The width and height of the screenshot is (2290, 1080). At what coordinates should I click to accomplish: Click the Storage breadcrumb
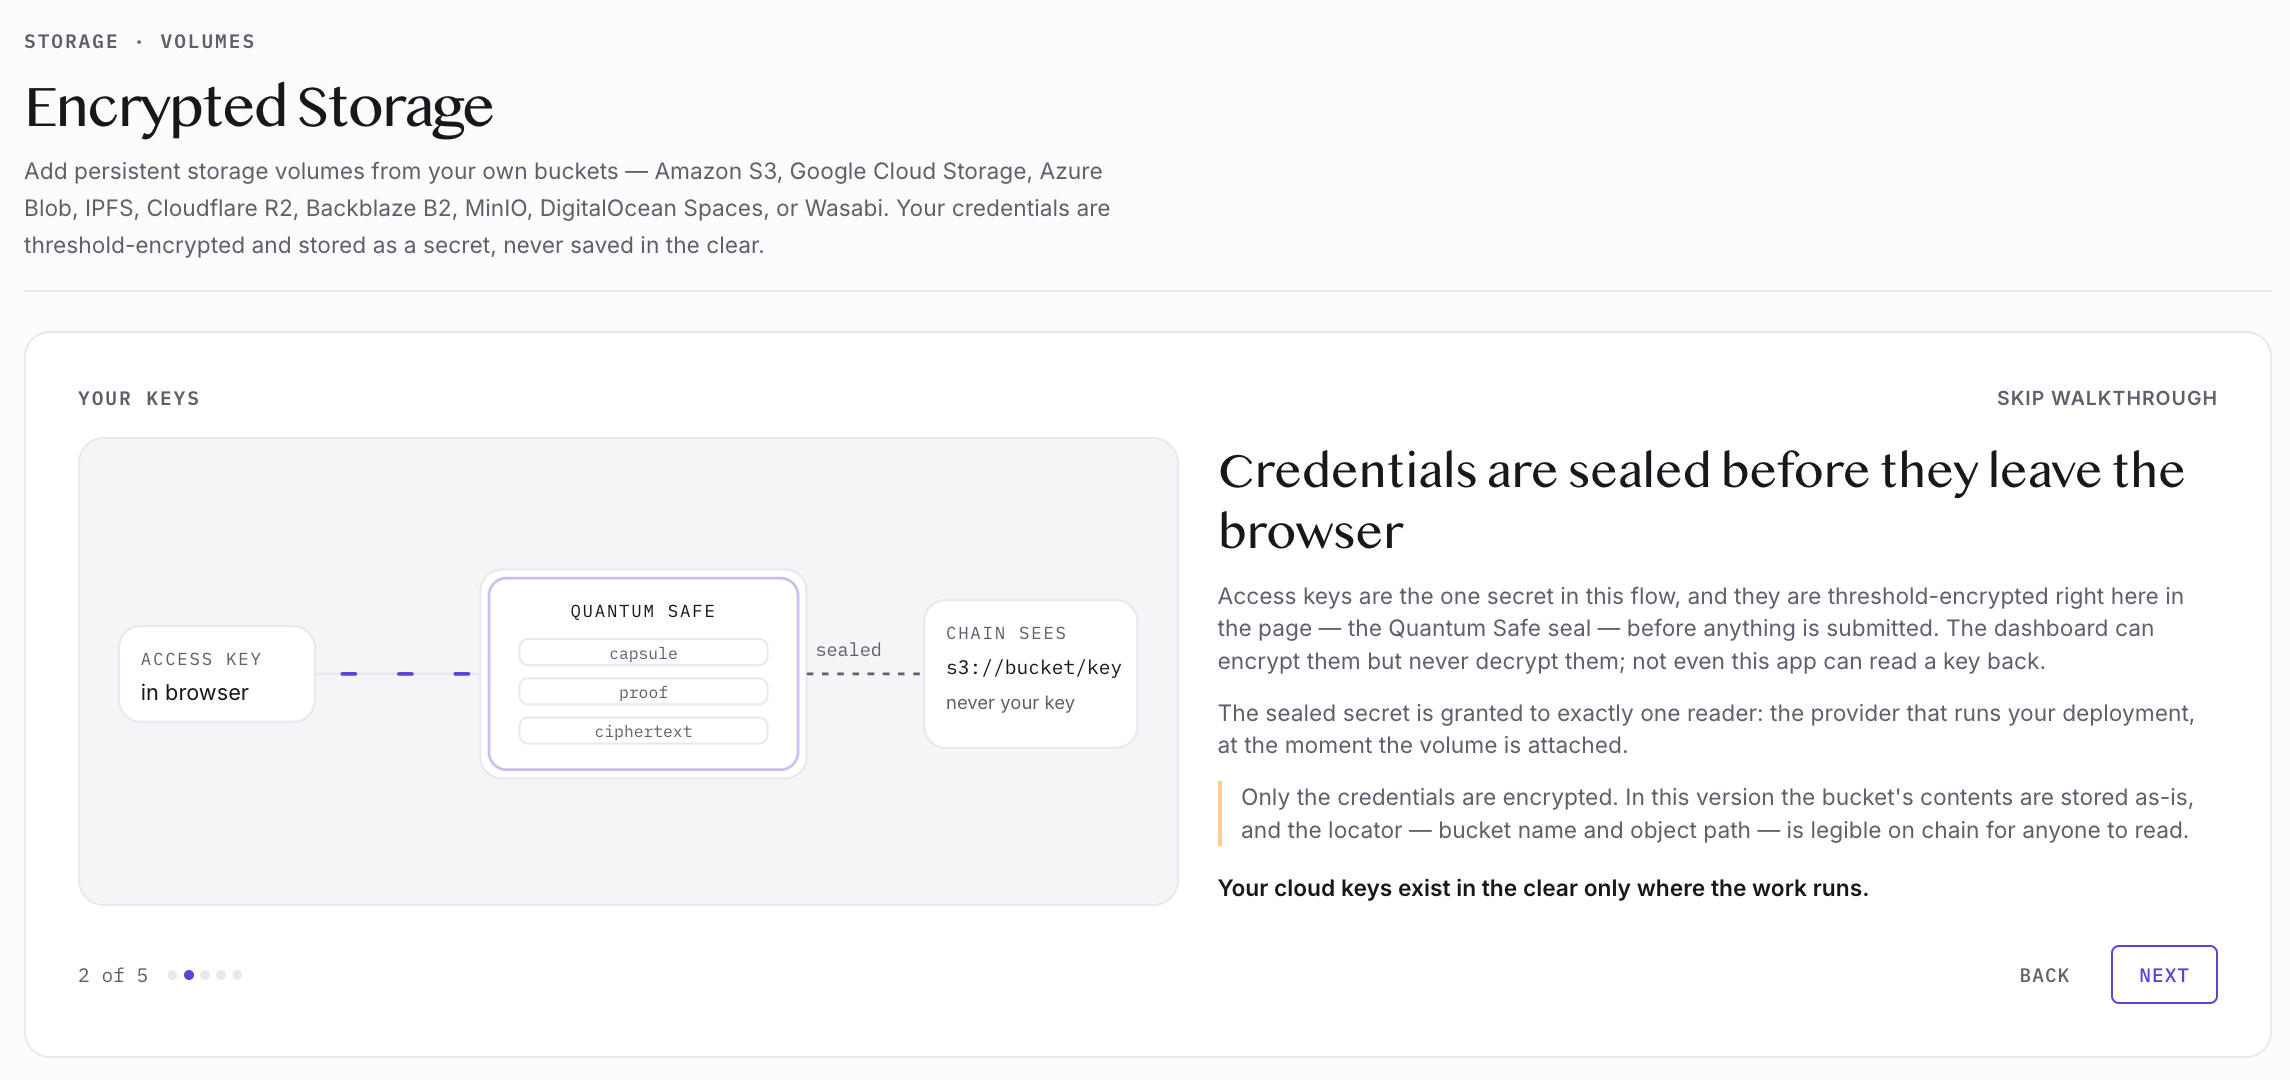(71, 41)
